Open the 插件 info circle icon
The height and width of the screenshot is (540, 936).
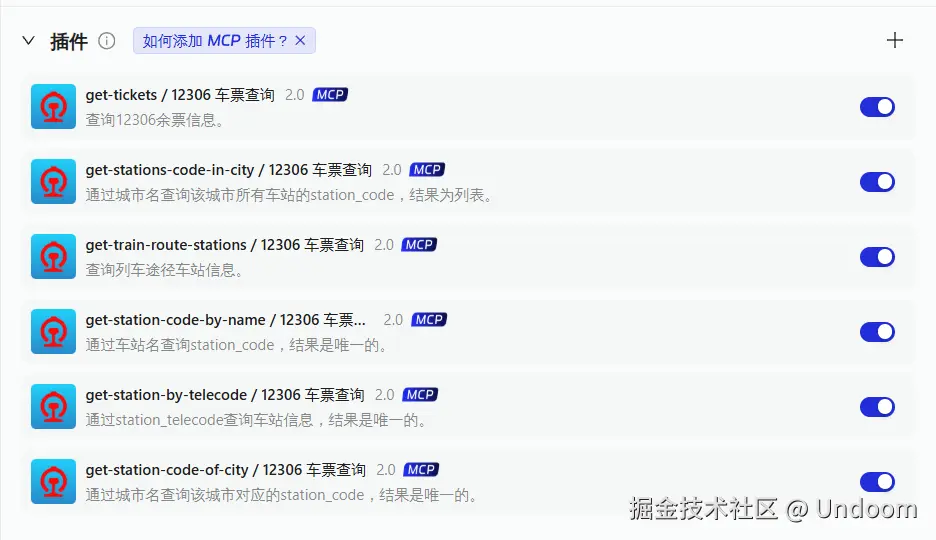pos(107,41)
